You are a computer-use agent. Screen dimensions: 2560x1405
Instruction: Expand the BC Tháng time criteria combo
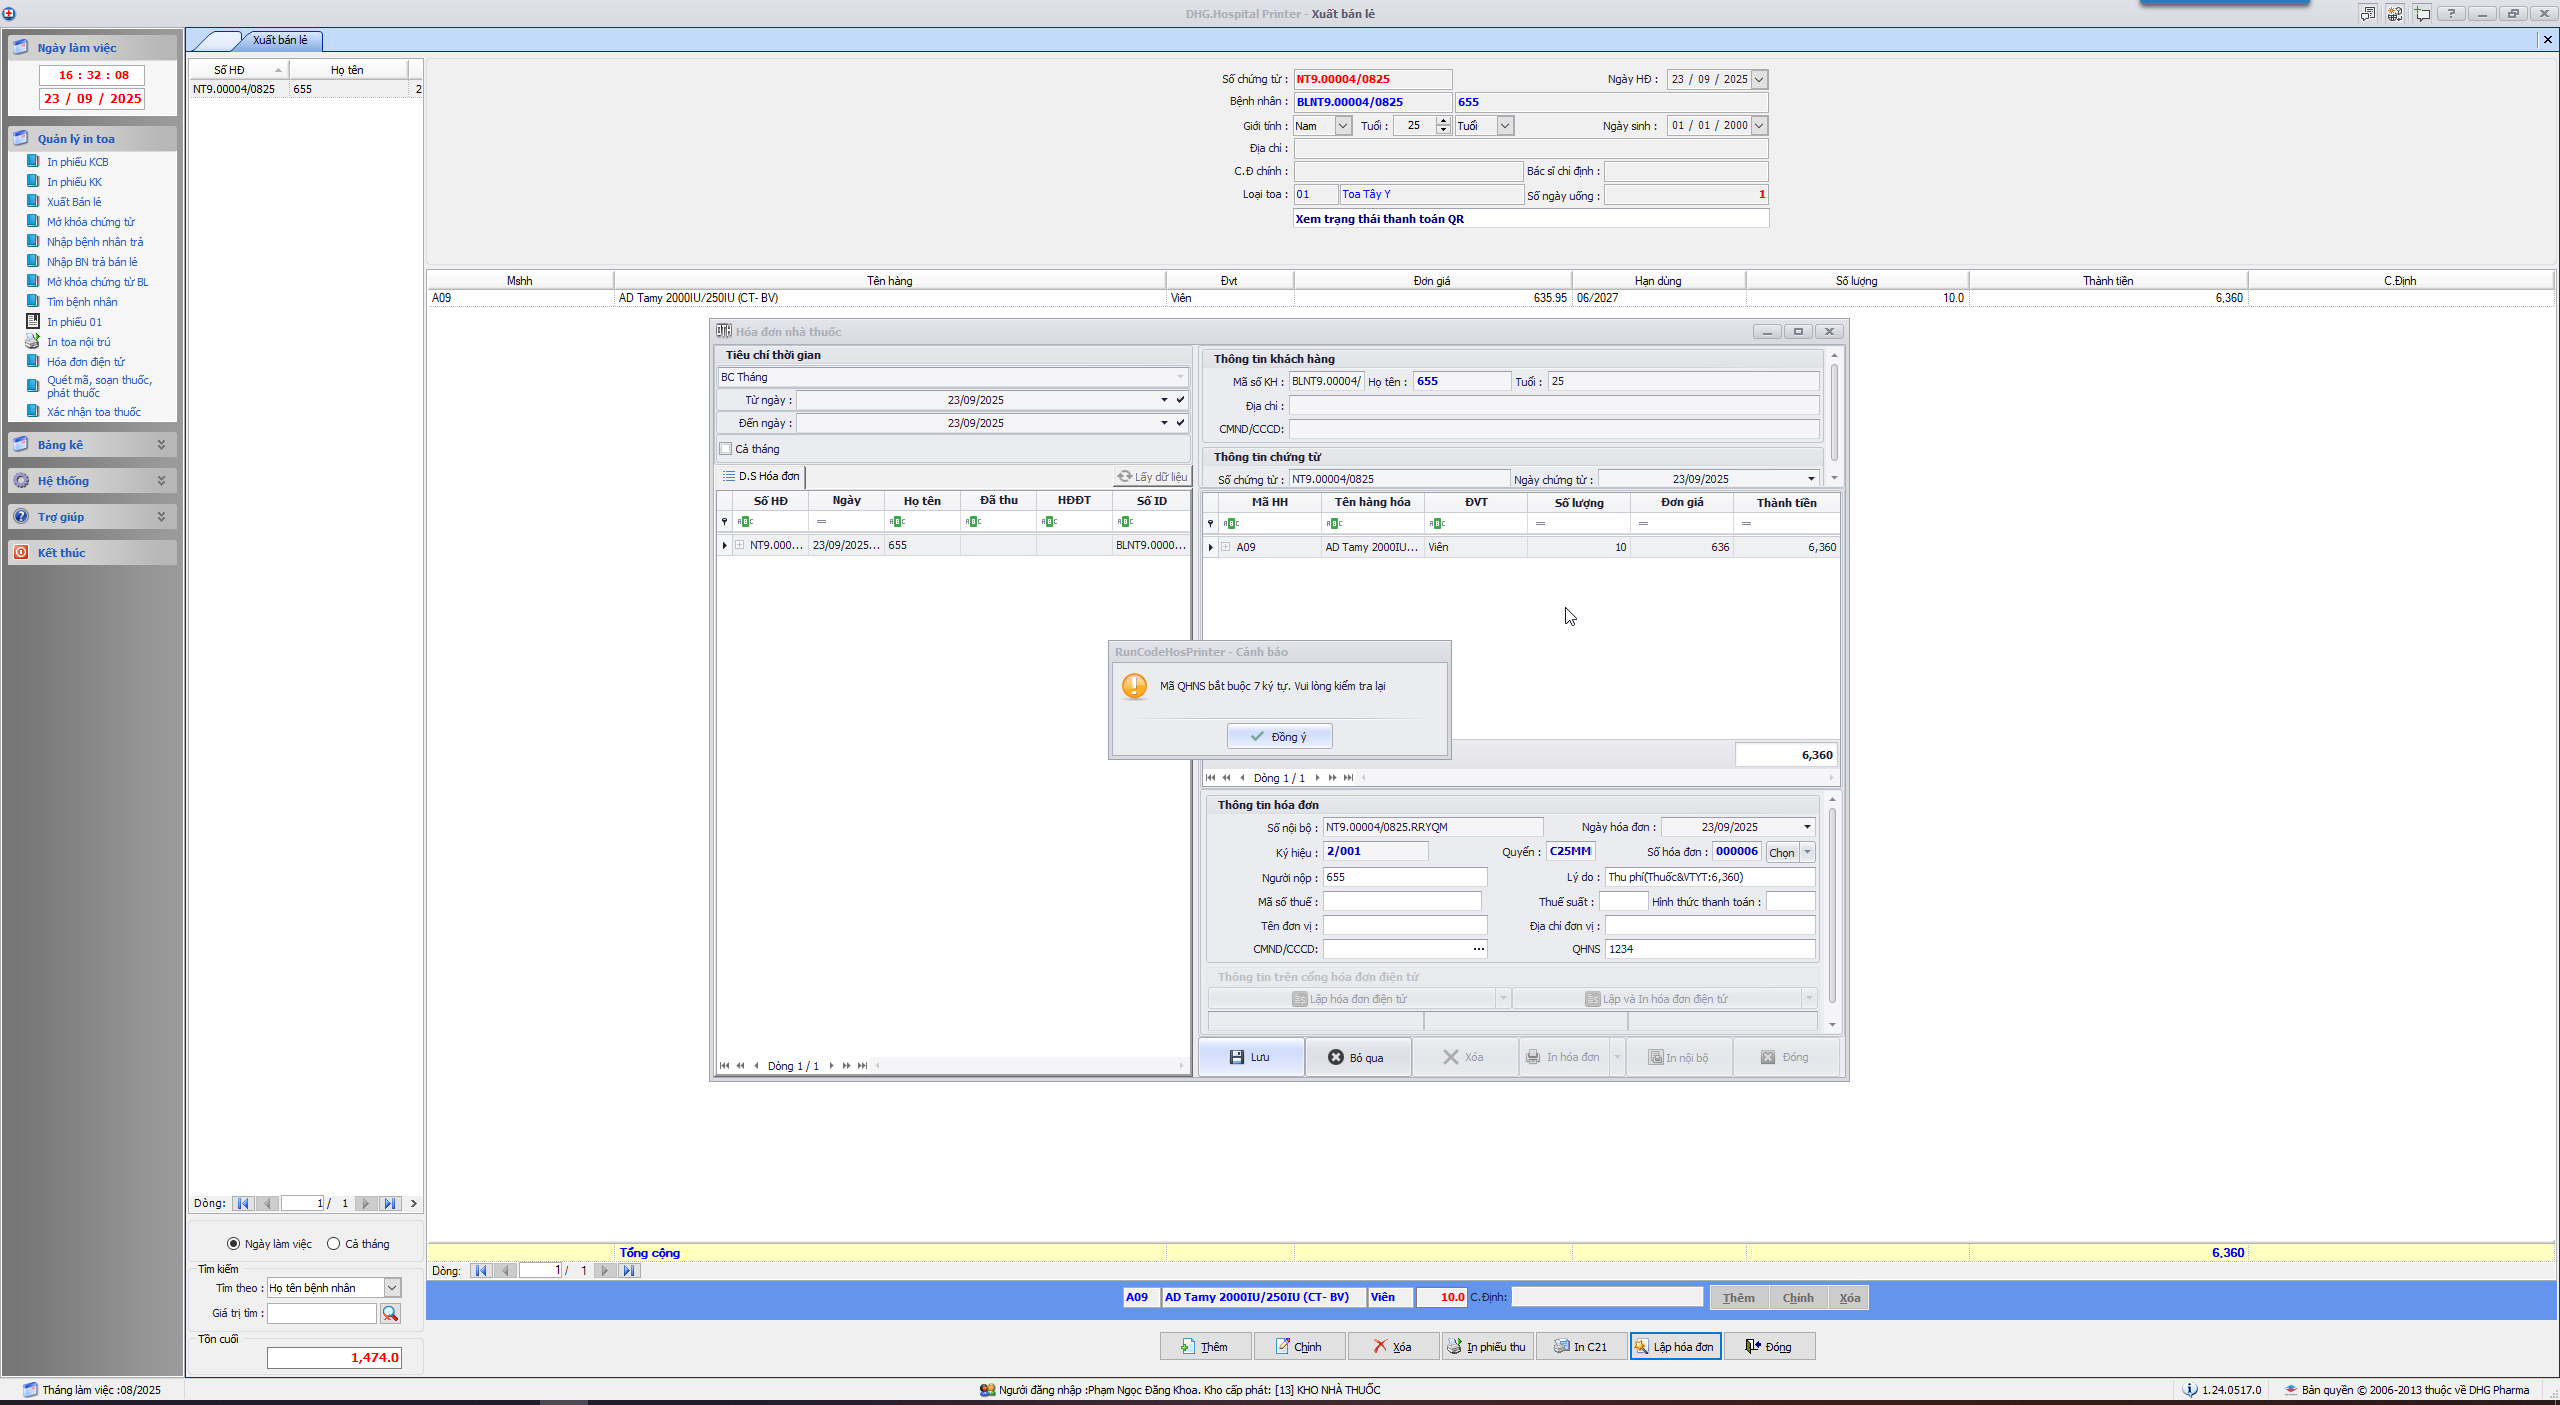coord(1180,377)
